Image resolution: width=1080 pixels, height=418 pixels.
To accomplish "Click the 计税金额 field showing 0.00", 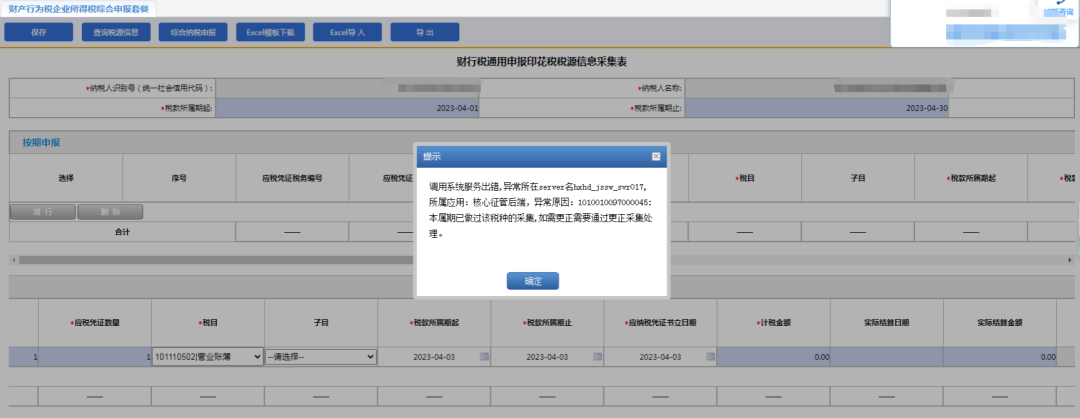I will pyautogui.click(x=774, y=356).
